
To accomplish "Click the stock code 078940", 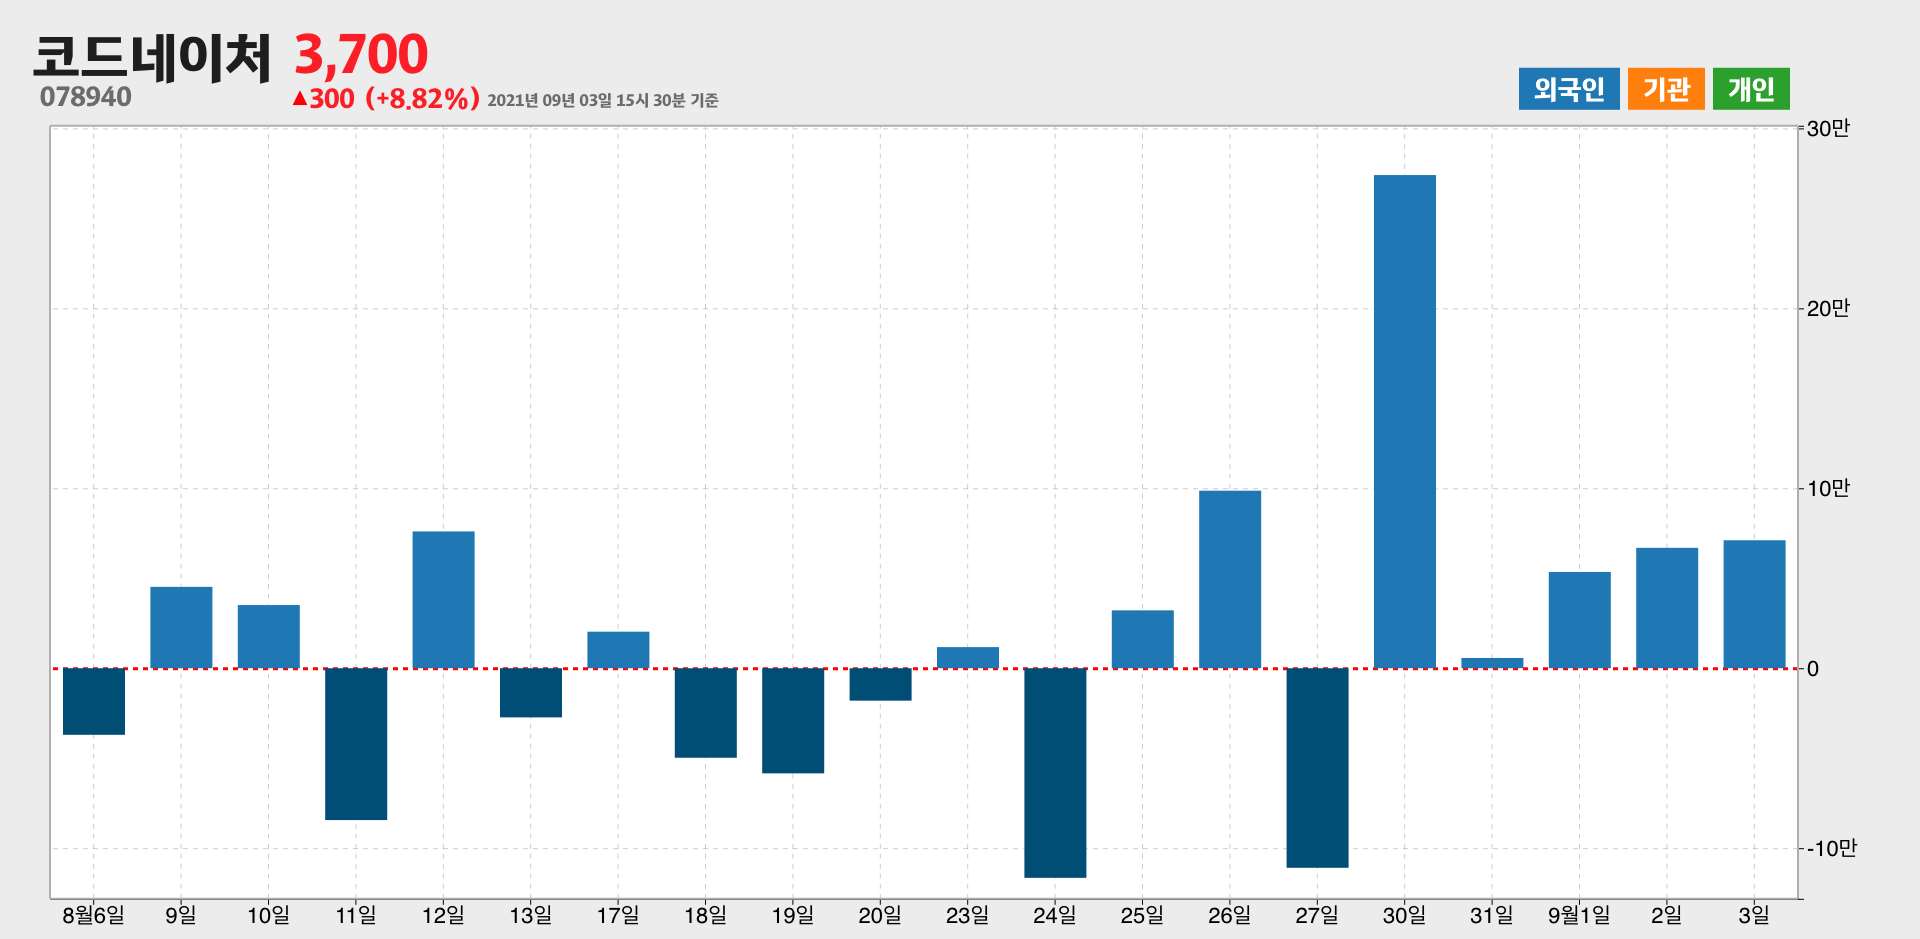I will click(86, 97).
